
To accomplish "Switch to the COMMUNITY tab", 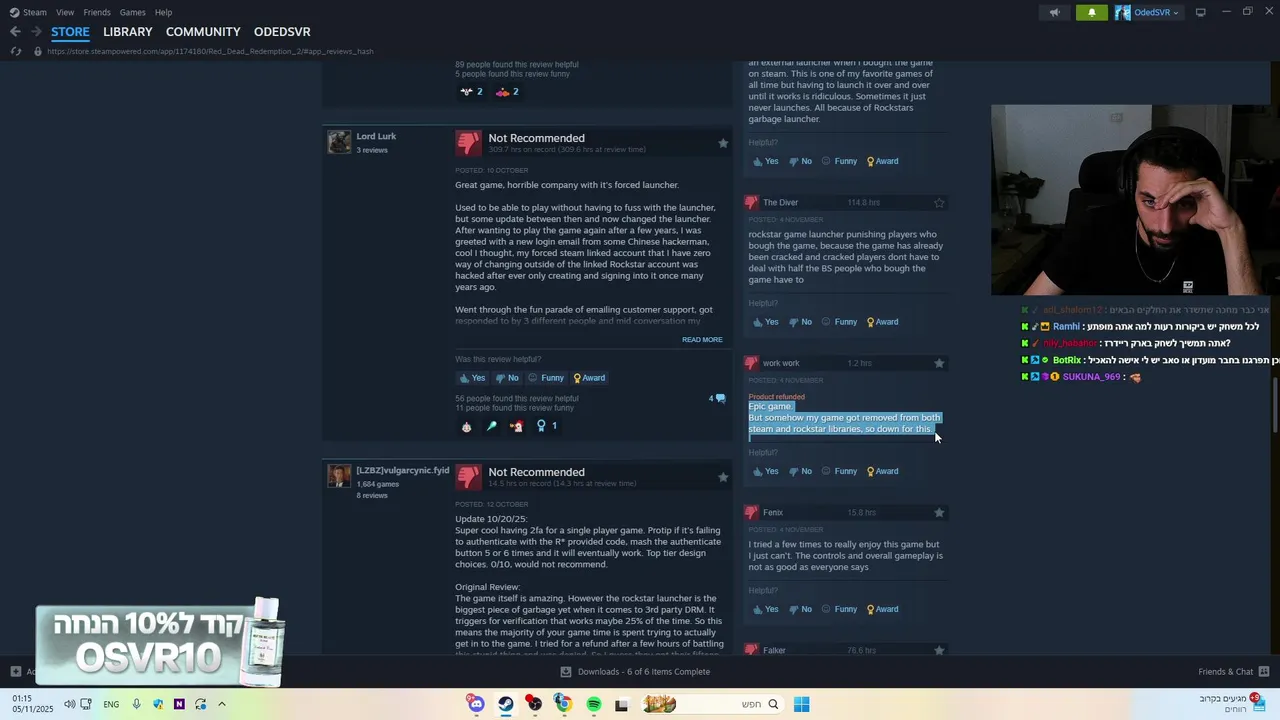I will click(203, 32).
